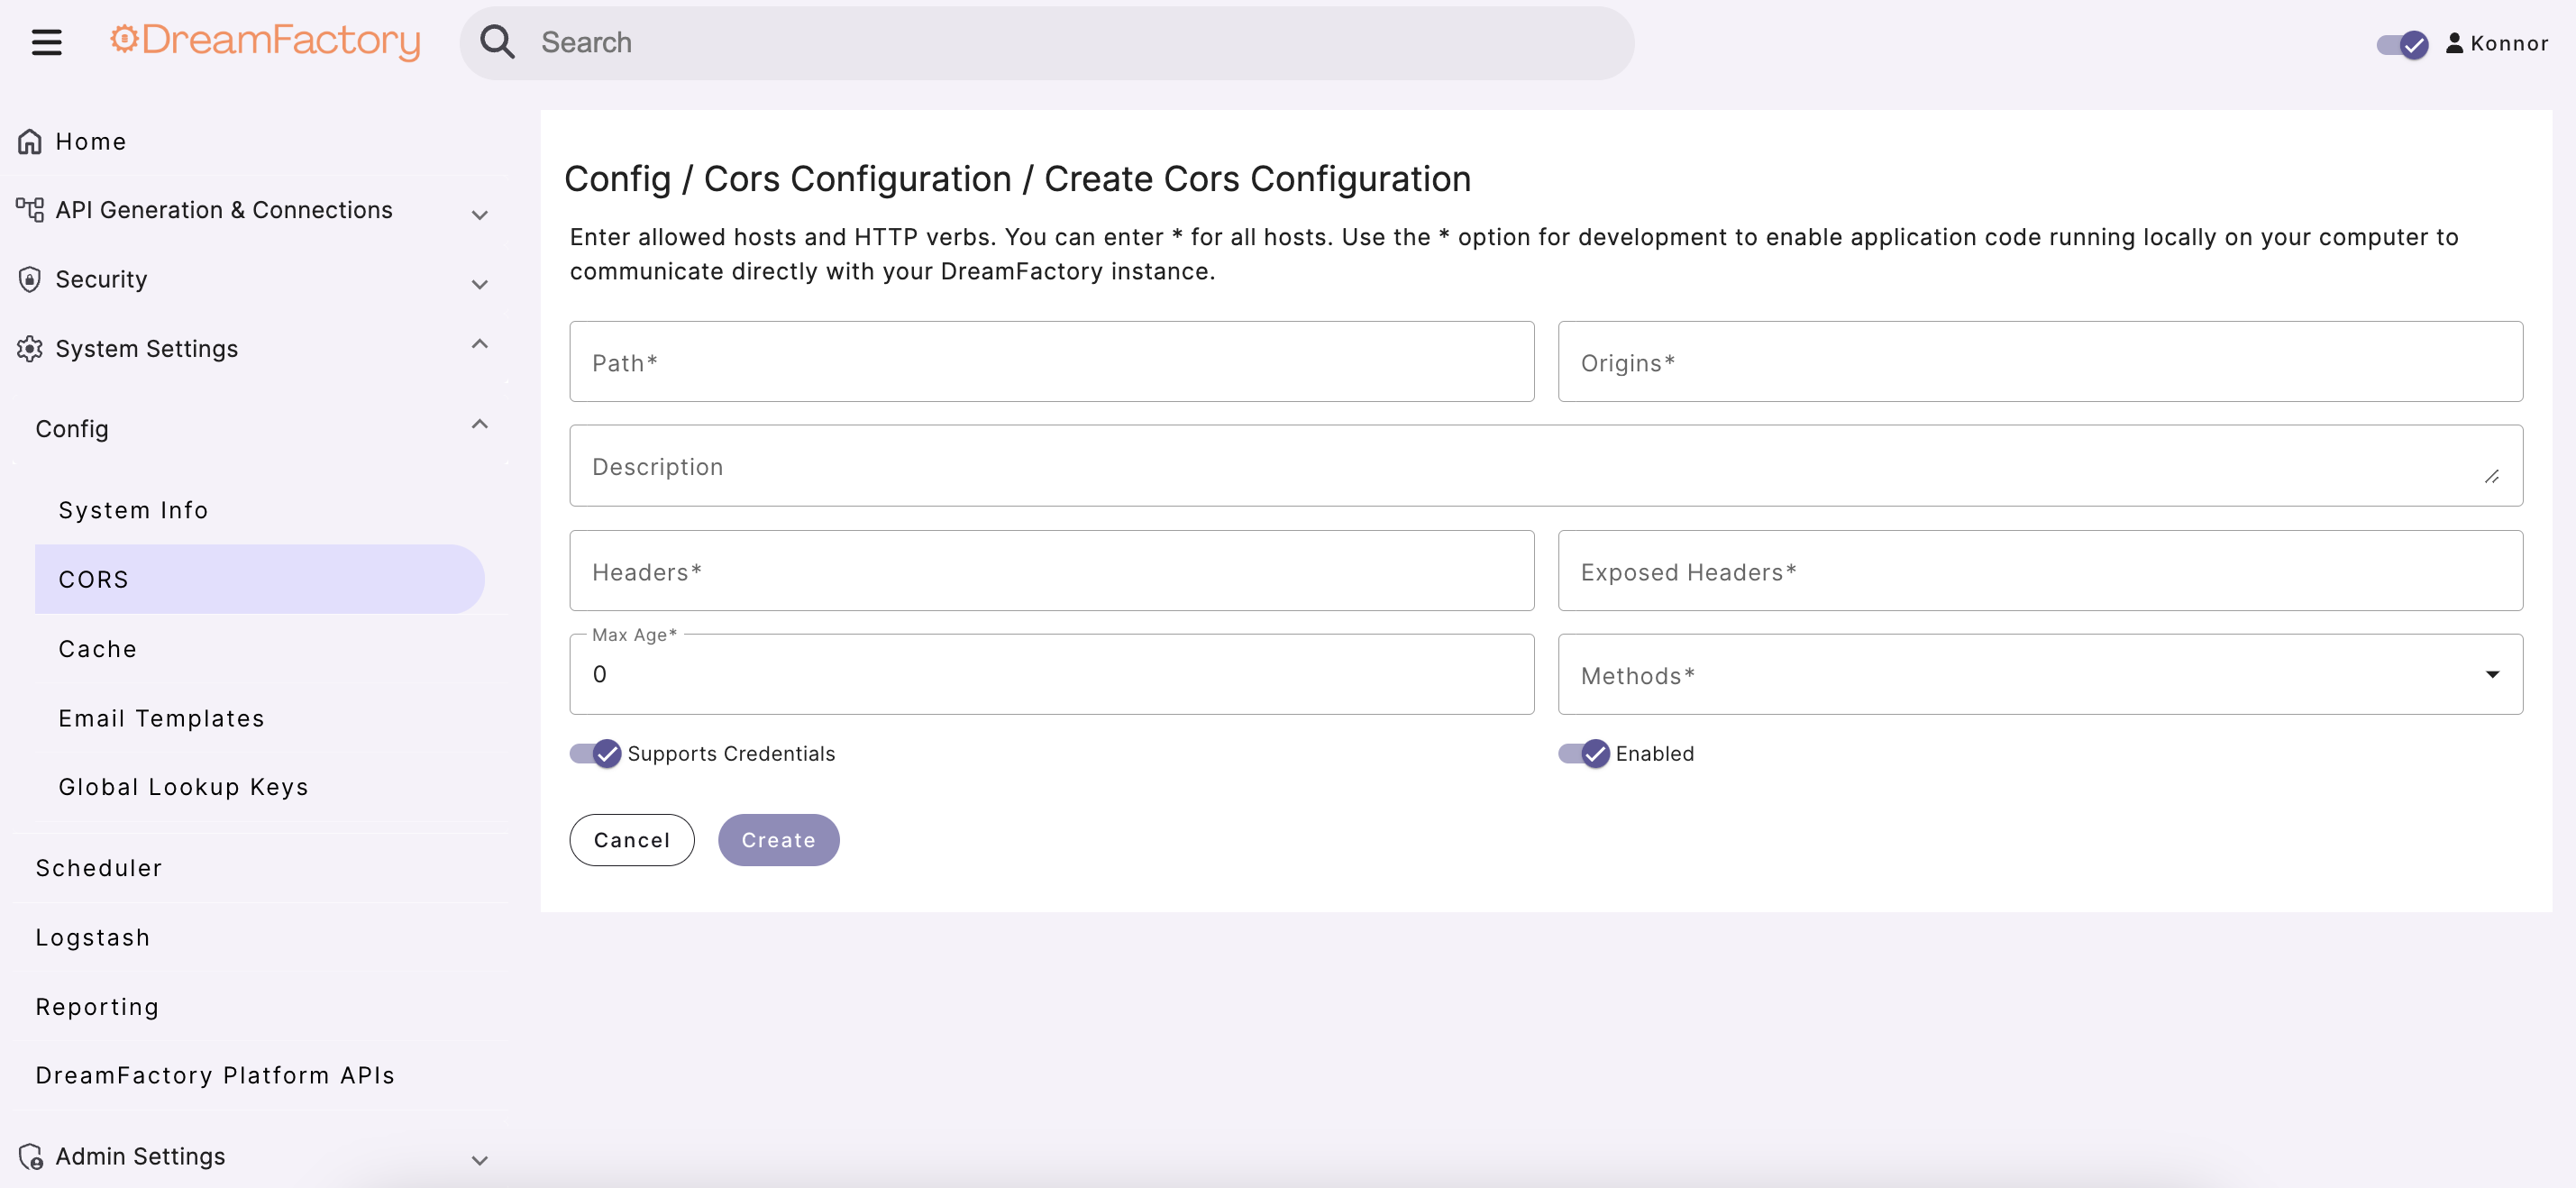Open the hamburger menu
The image size is (2576, 1188).
pos(45,41)
